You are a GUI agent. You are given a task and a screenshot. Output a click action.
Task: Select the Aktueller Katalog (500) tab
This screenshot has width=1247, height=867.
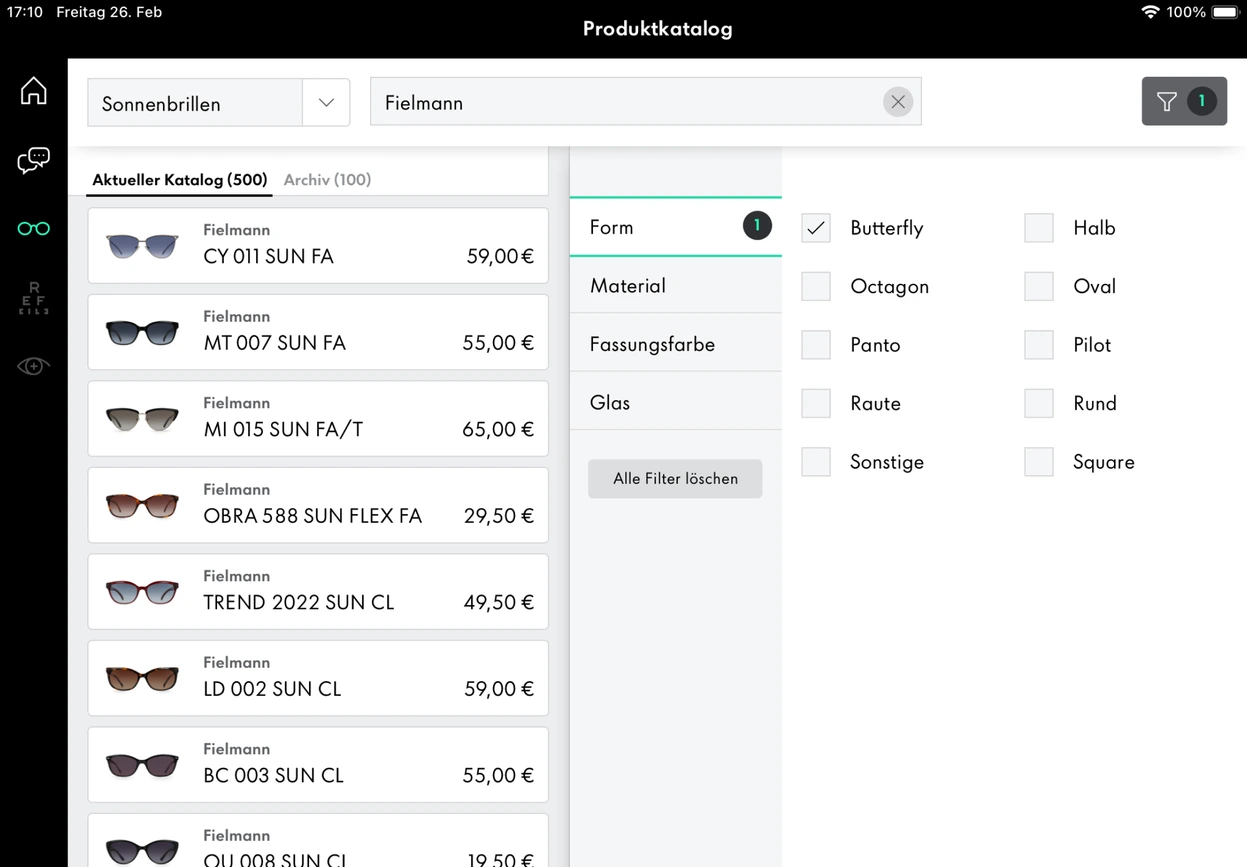click(180, 180)
